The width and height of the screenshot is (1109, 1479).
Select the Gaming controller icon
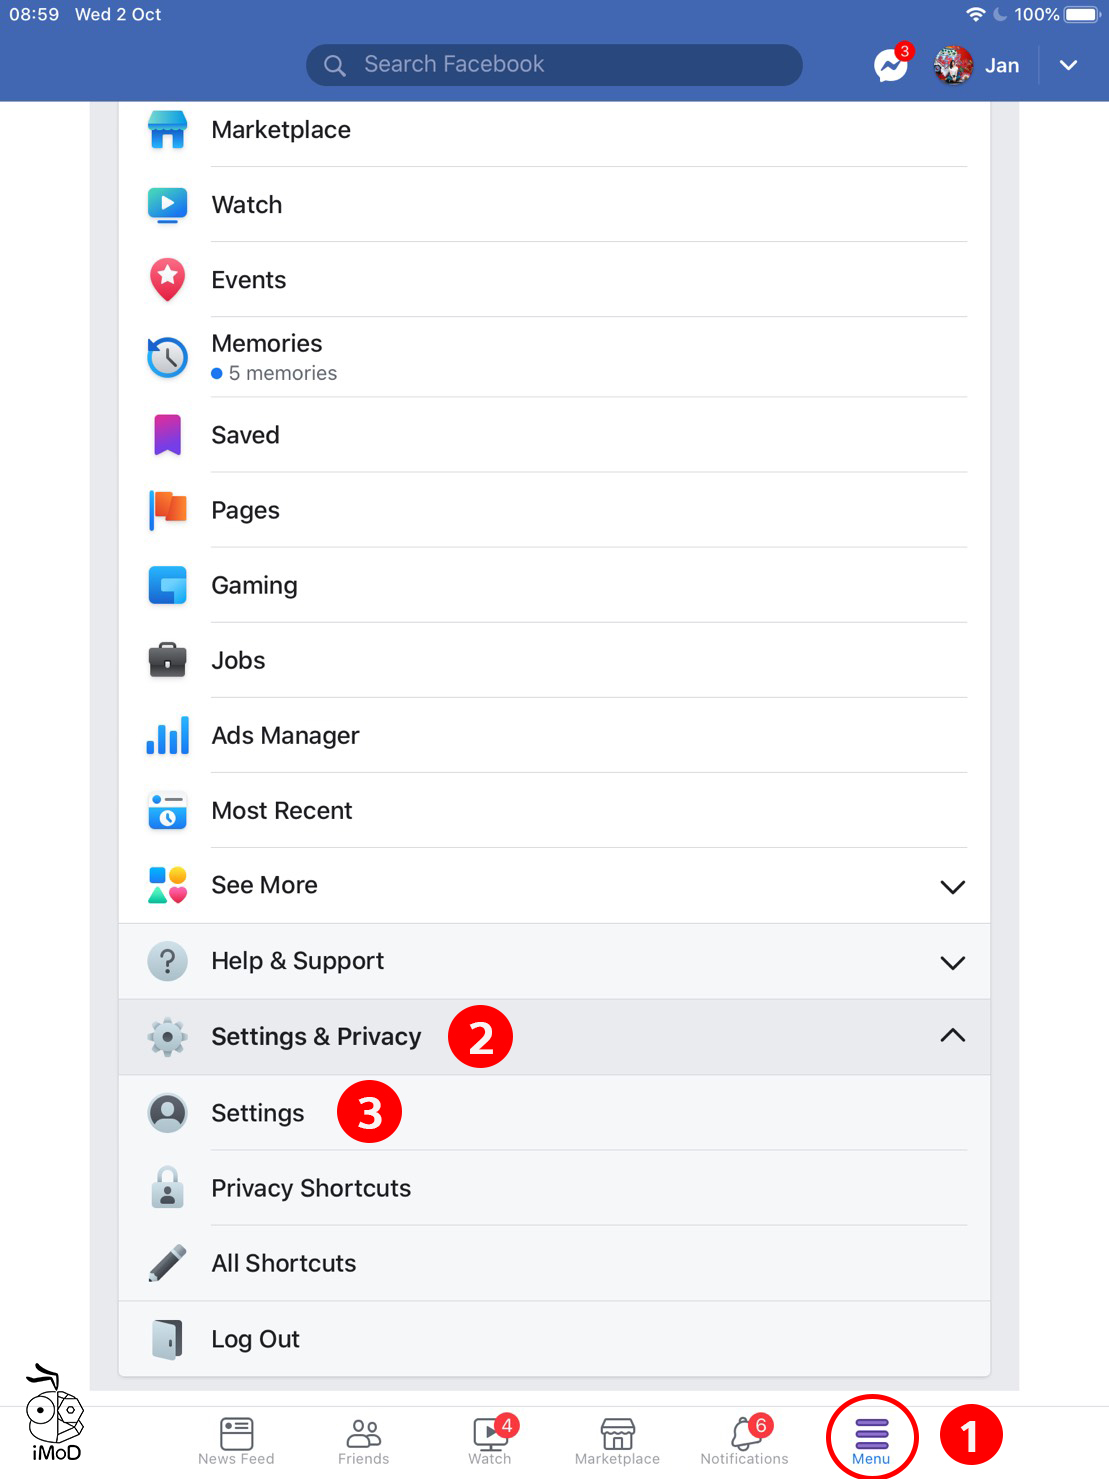tap(167, 585)
